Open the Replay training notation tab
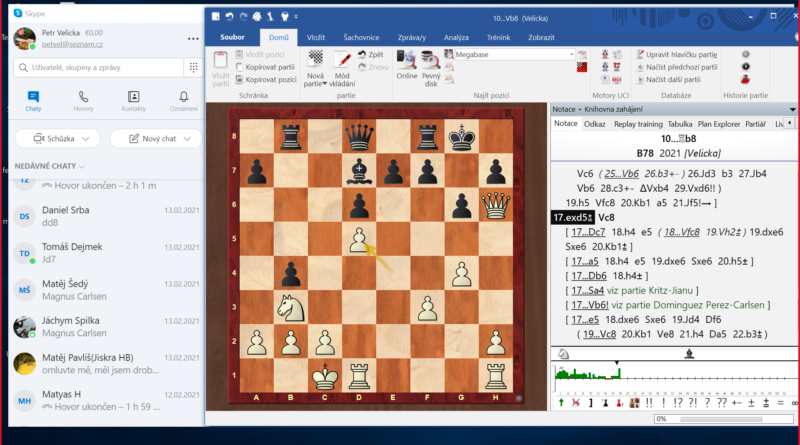This screenshot has width=800, height=445. click(638, 124)
